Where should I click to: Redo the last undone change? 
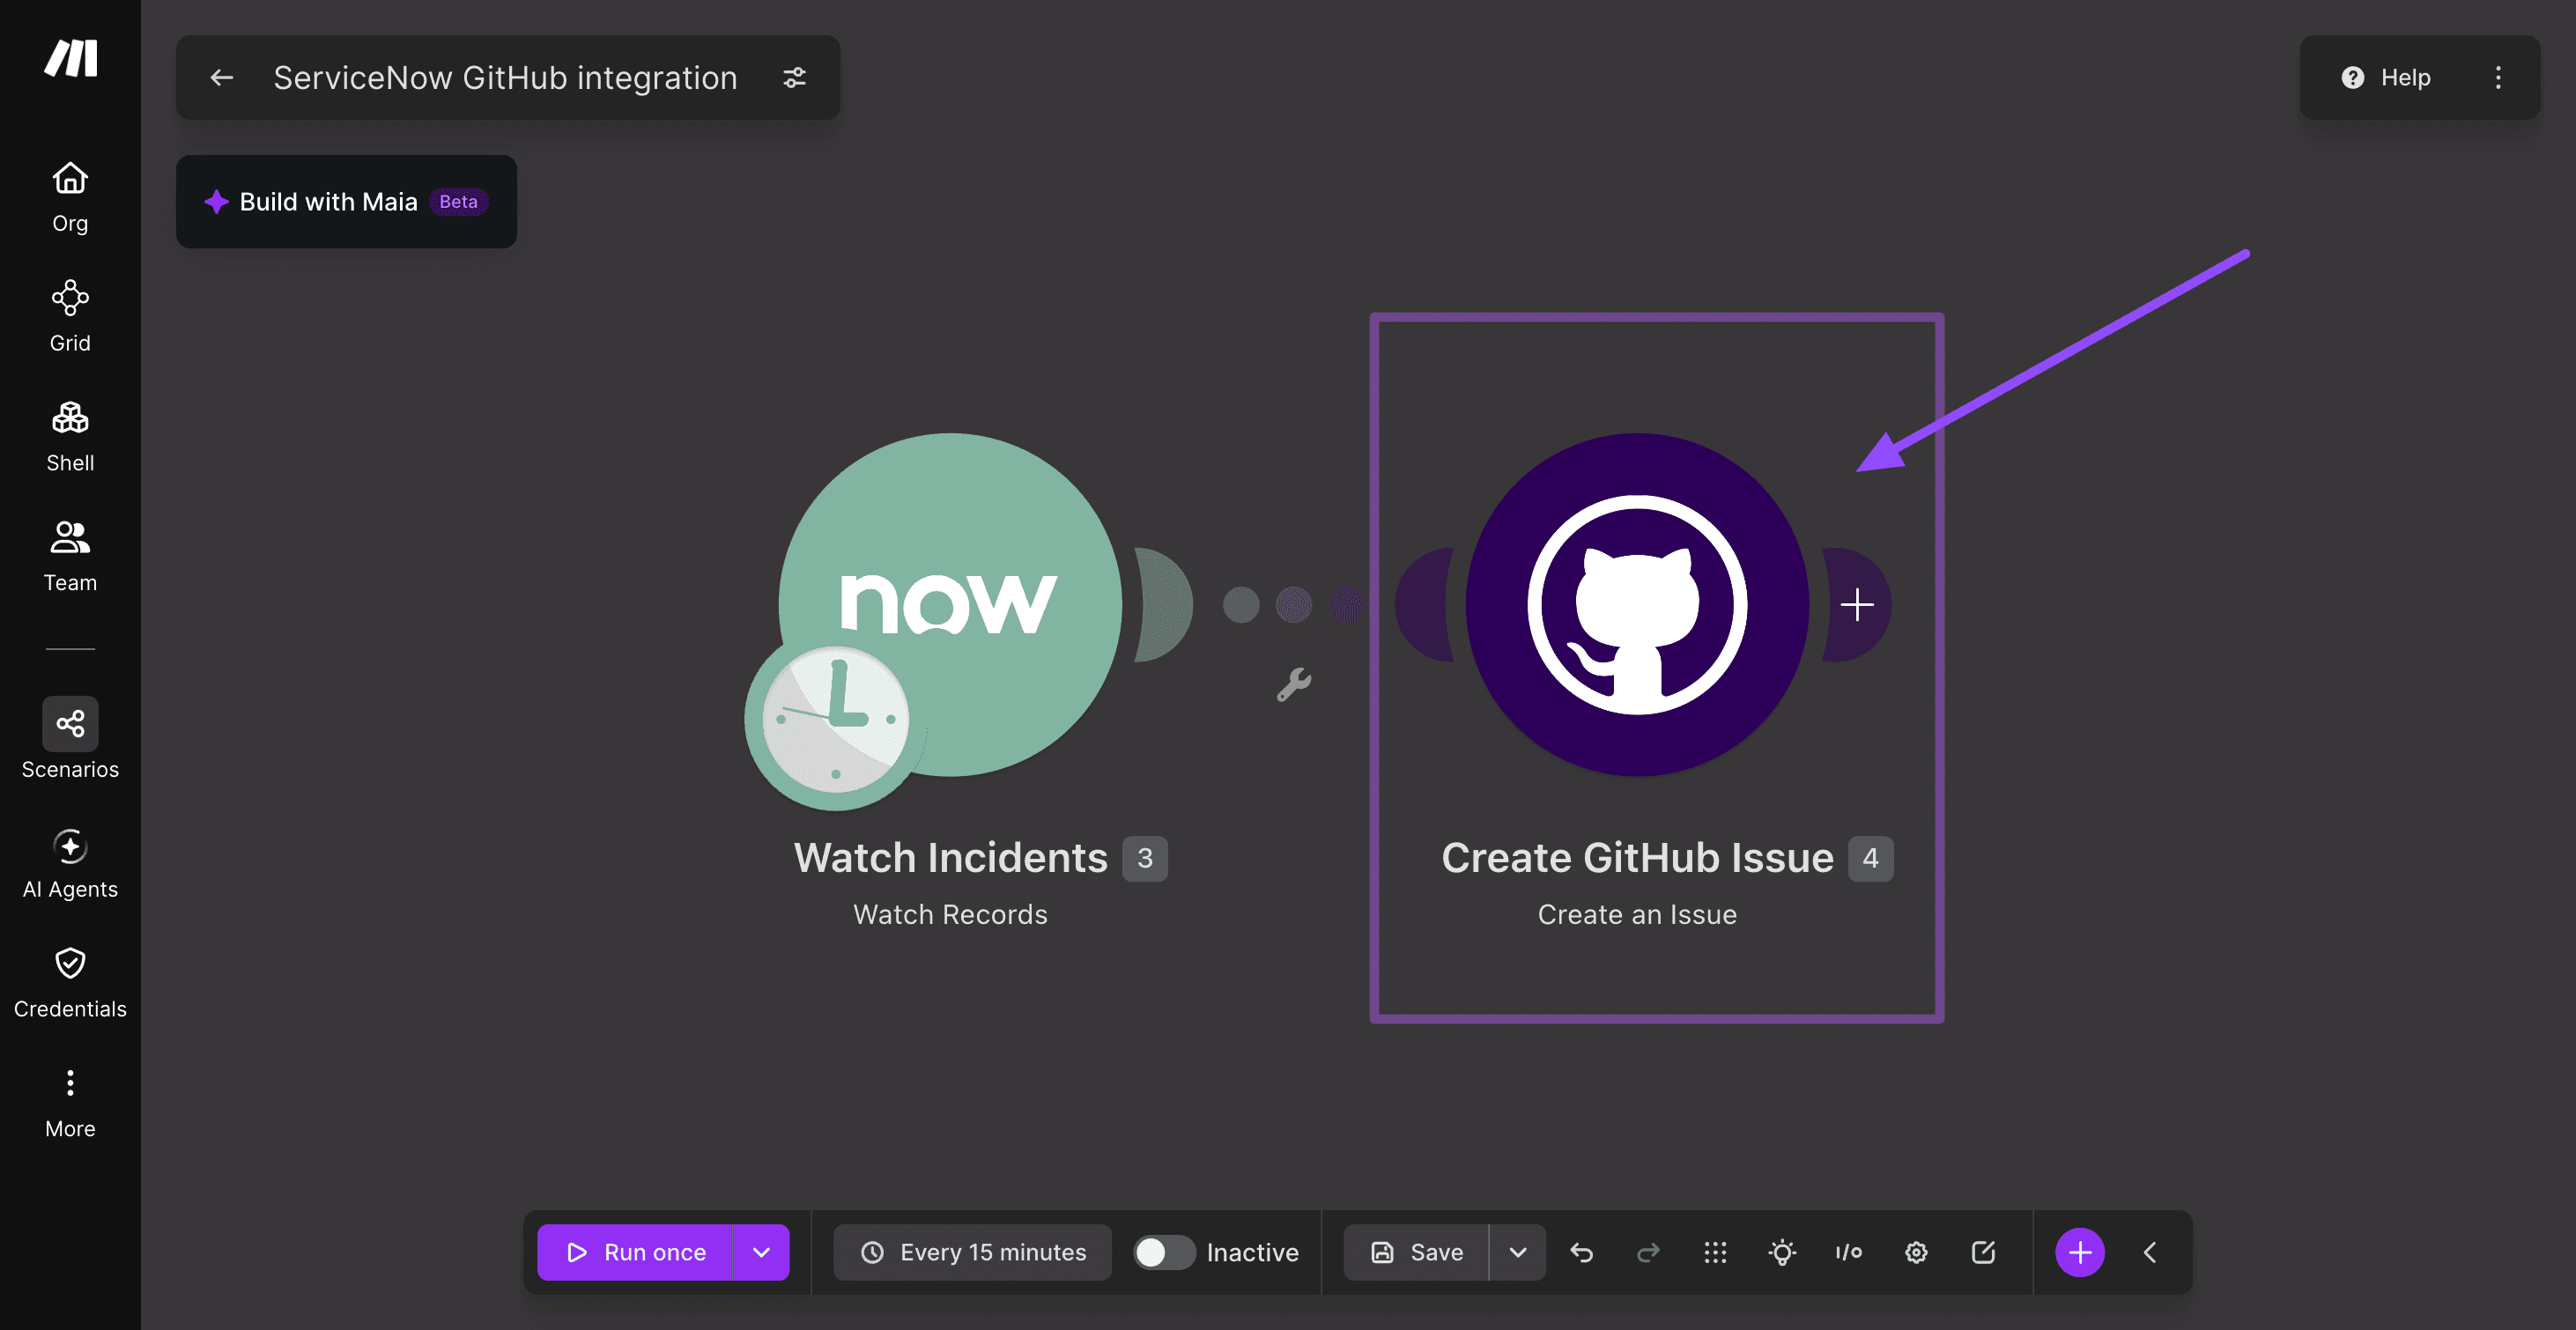coord(1648,1252)
